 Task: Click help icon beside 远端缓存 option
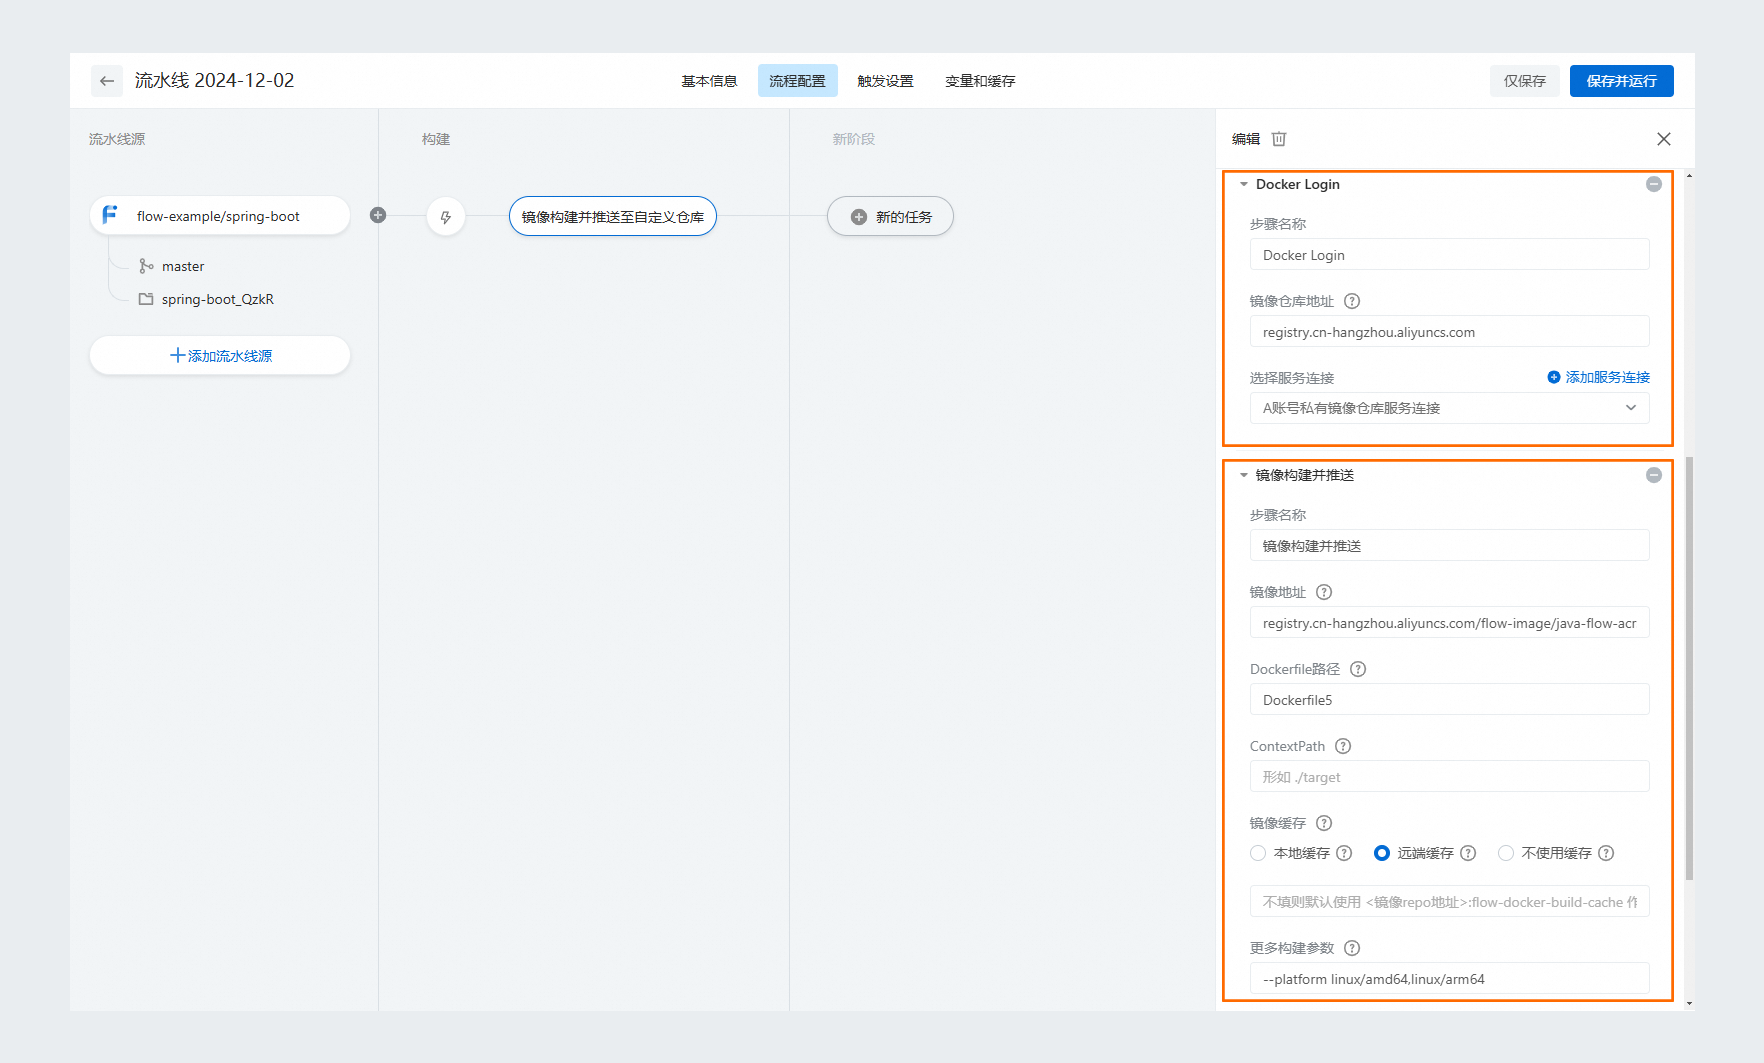click(x=1468, y=853)
